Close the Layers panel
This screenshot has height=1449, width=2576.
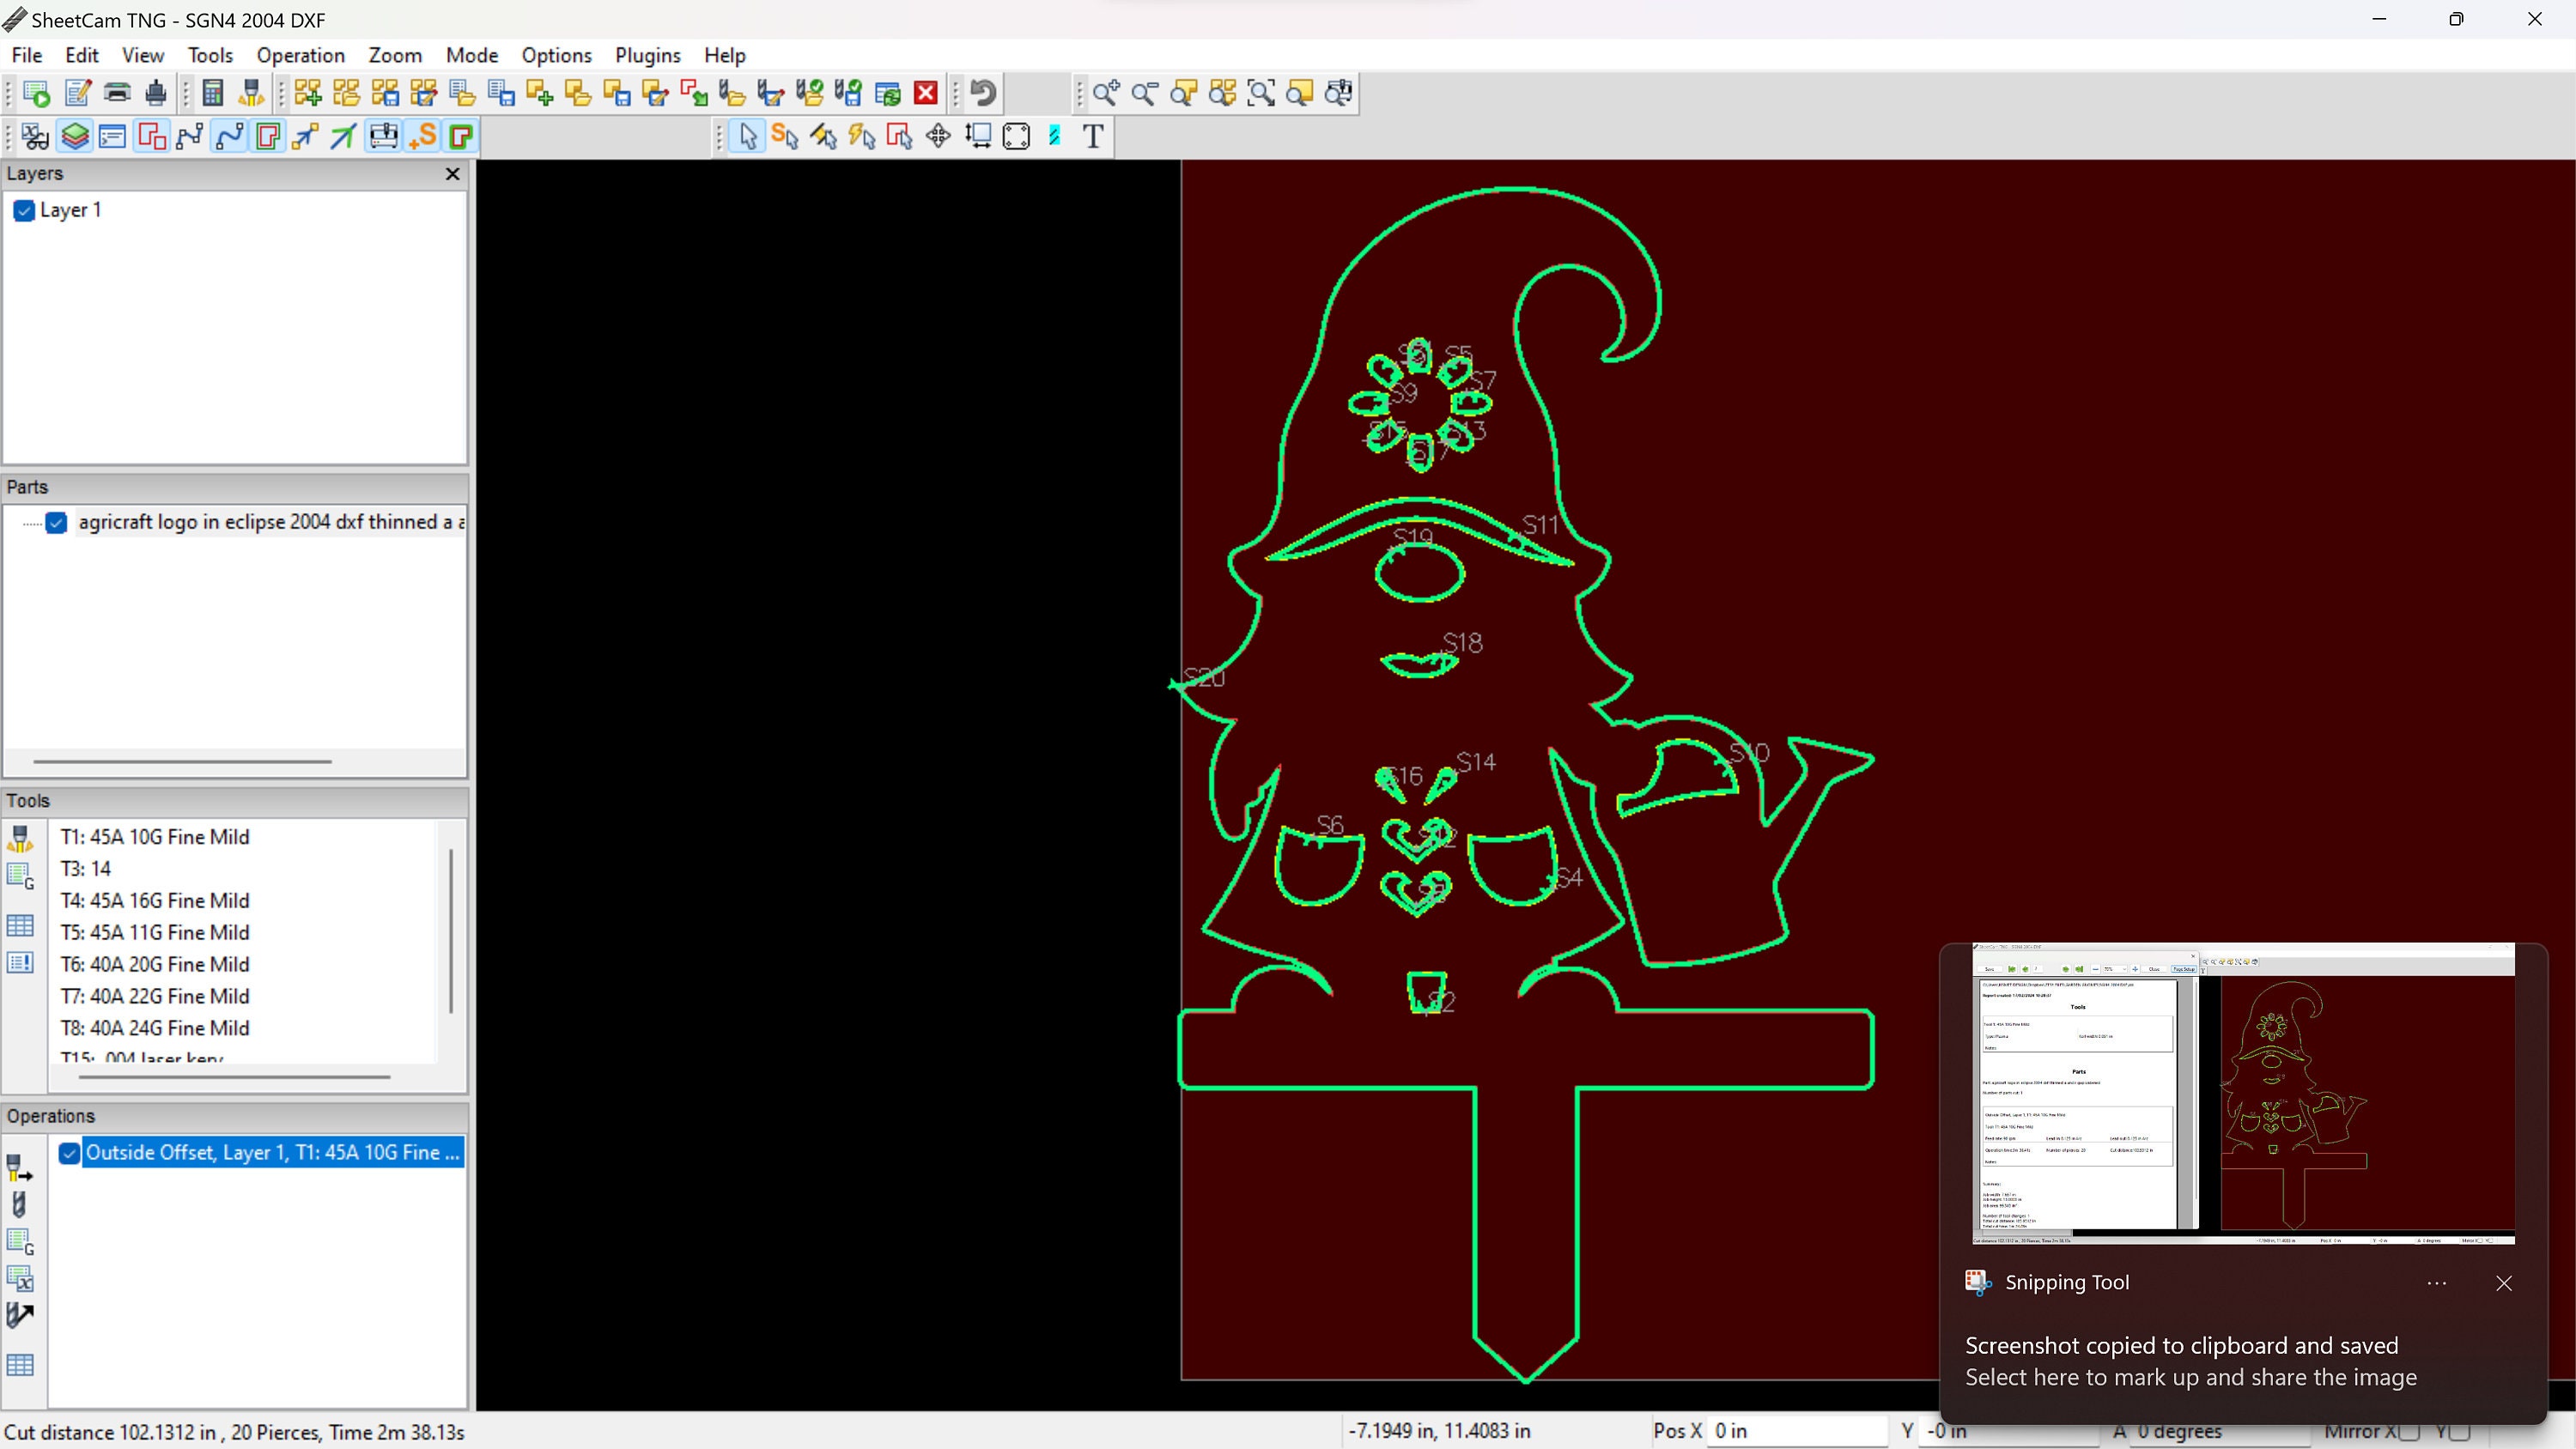(452, 173)
